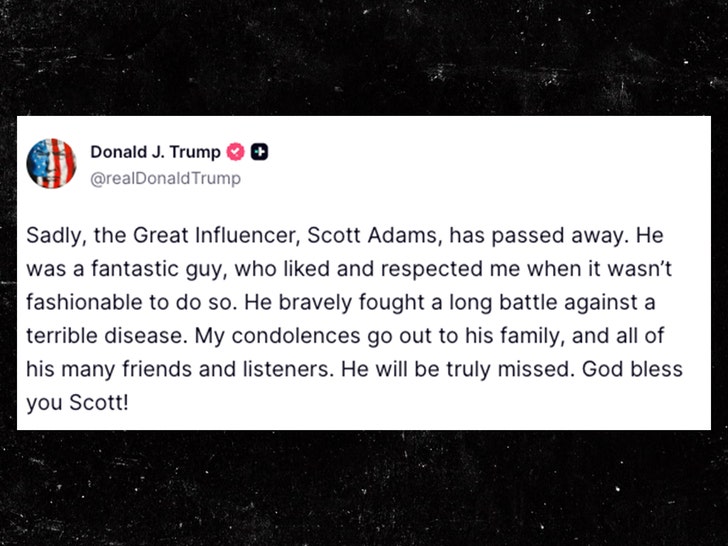
Task: Click the black plus badge icon
Action: coord(259,152)
